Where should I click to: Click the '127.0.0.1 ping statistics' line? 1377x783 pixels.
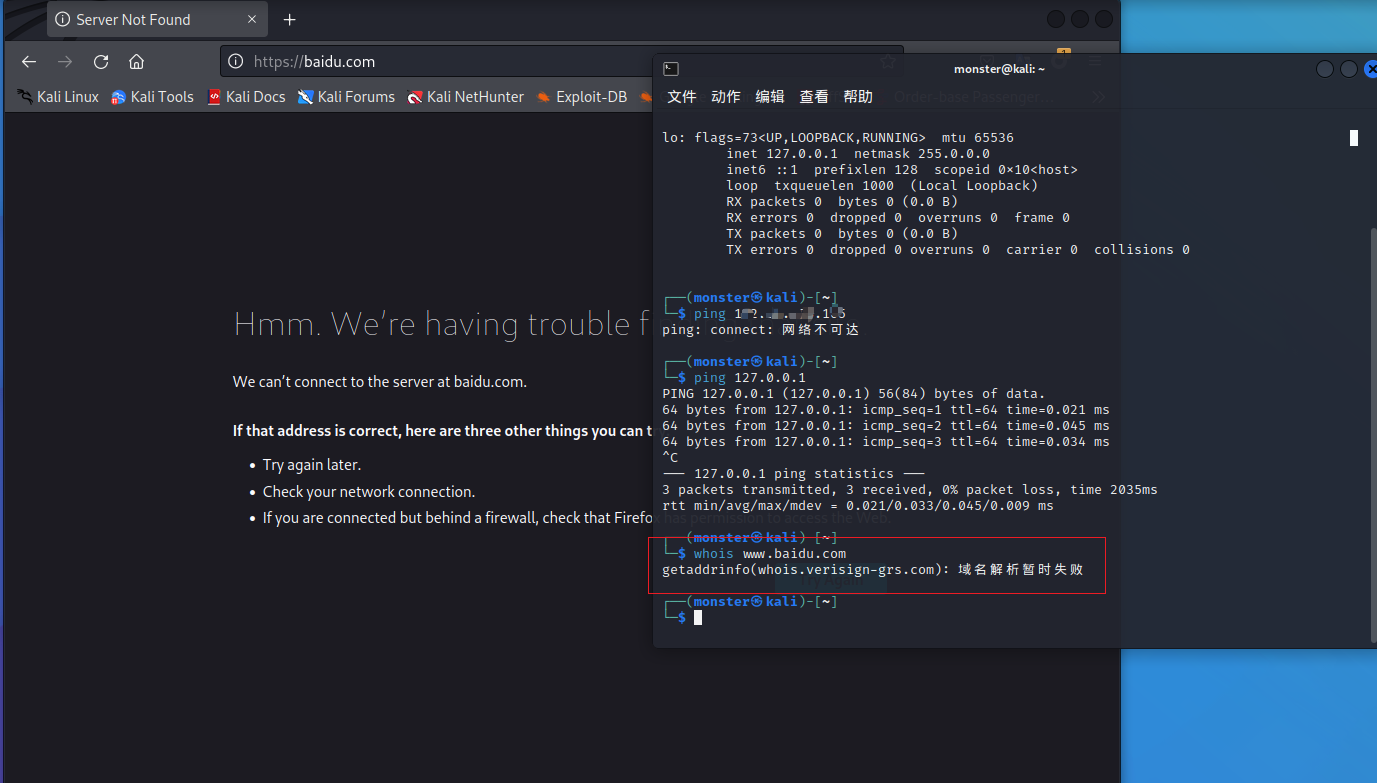coord(793,474)
